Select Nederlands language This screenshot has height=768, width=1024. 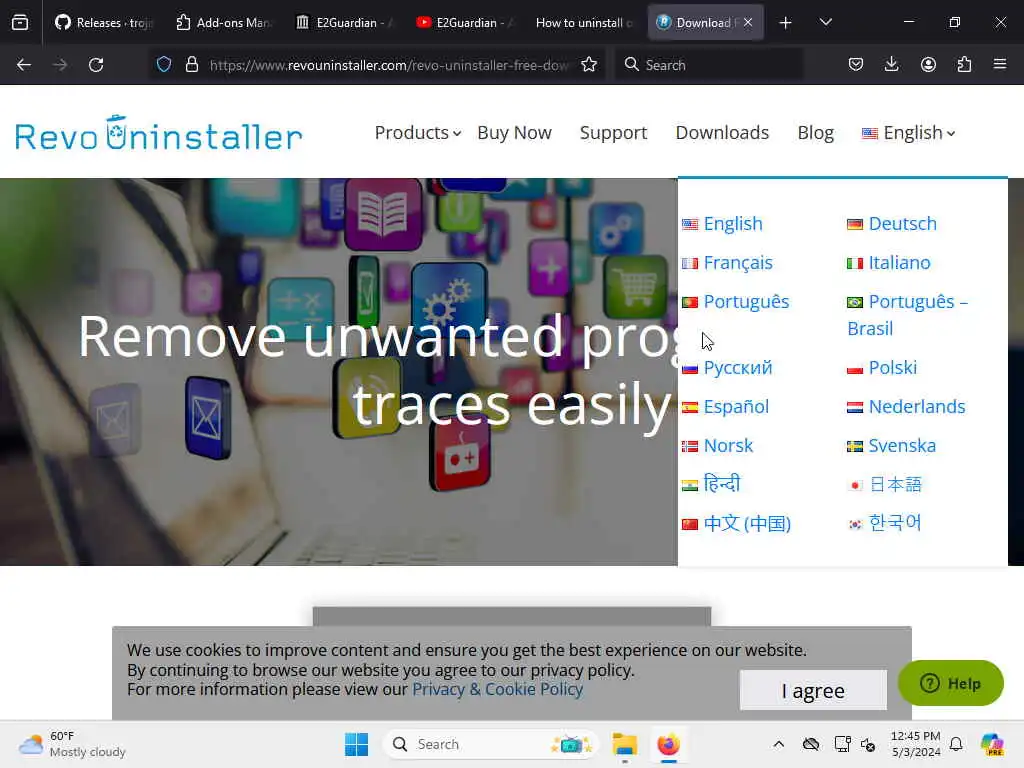(906, 406)
